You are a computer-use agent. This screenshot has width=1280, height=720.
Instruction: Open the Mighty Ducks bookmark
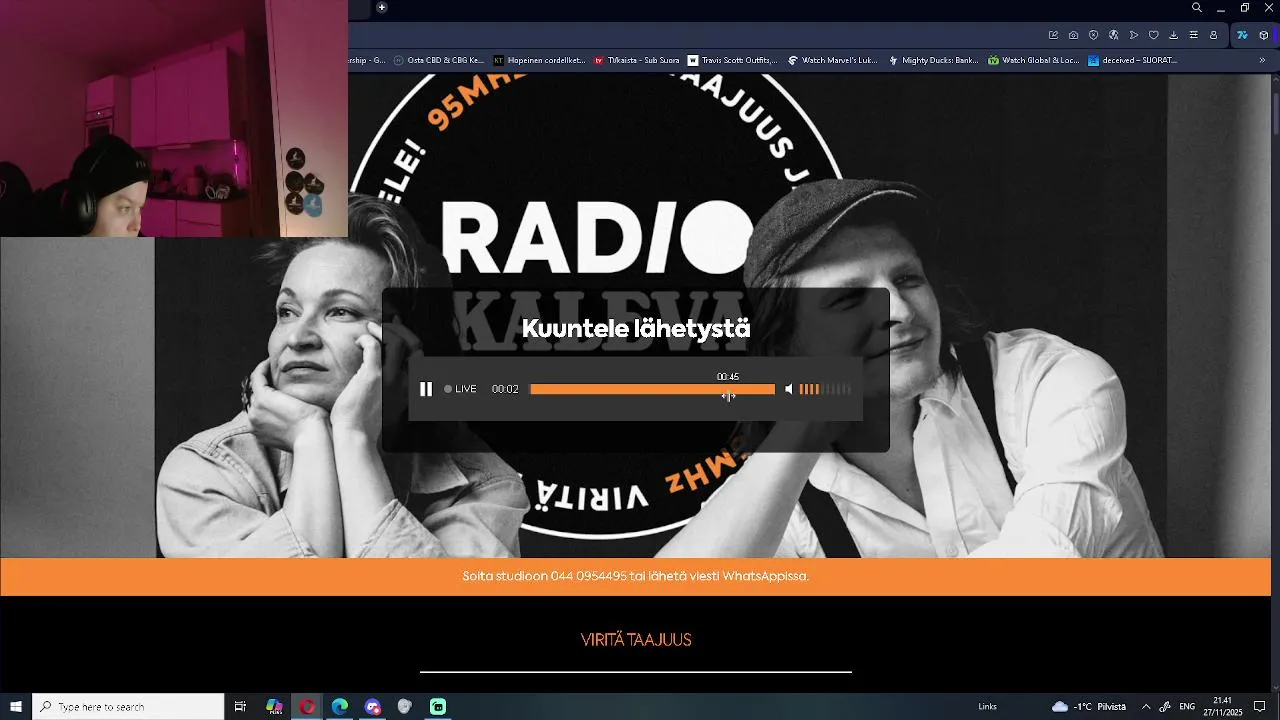point(934,60)
